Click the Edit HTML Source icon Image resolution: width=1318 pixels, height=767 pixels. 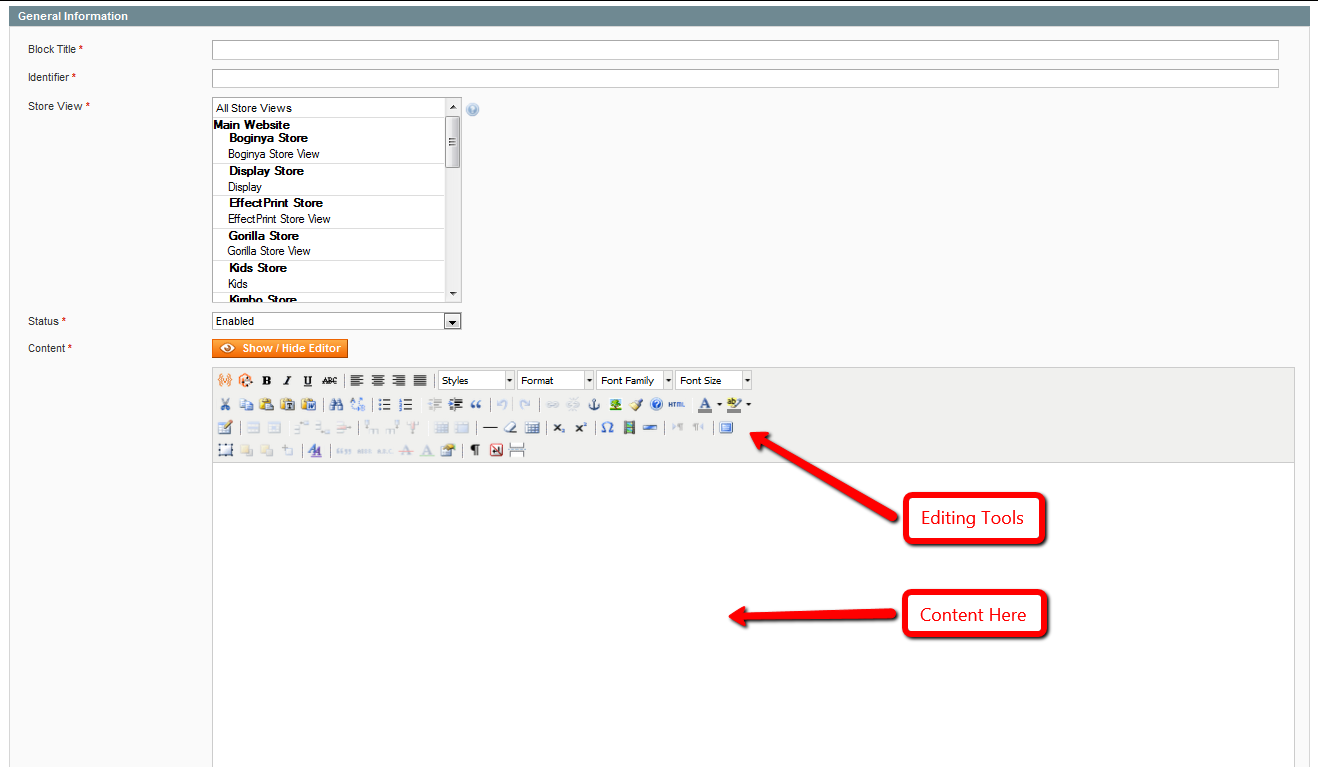(678, 404)
